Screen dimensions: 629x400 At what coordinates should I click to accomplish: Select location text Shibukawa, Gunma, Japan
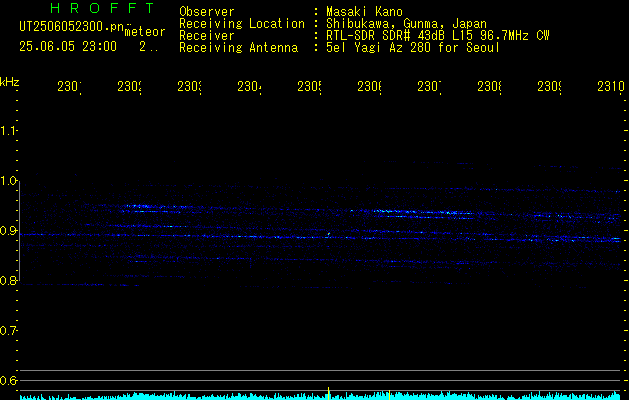click(x=406, y=24)
